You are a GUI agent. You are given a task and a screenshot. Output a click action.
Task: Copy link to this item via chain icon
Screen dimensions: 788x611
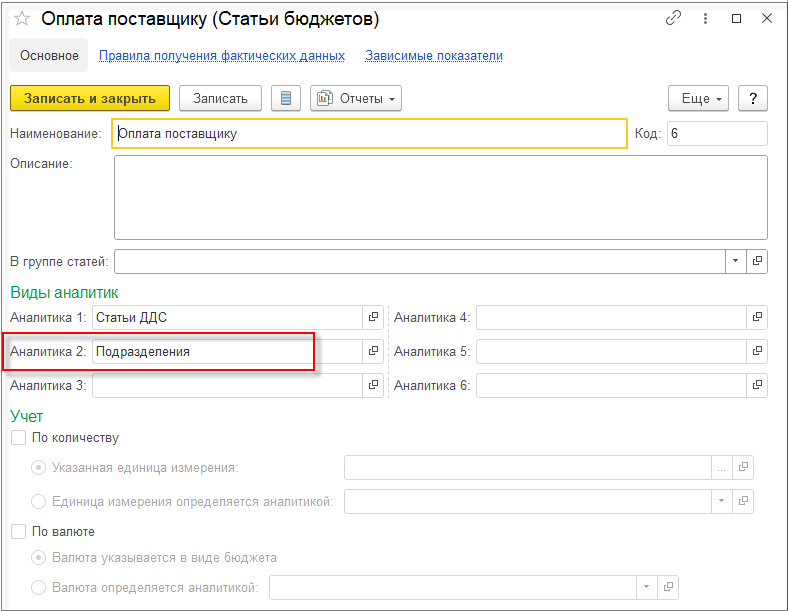pyautogui.click(x=674, y=18)
